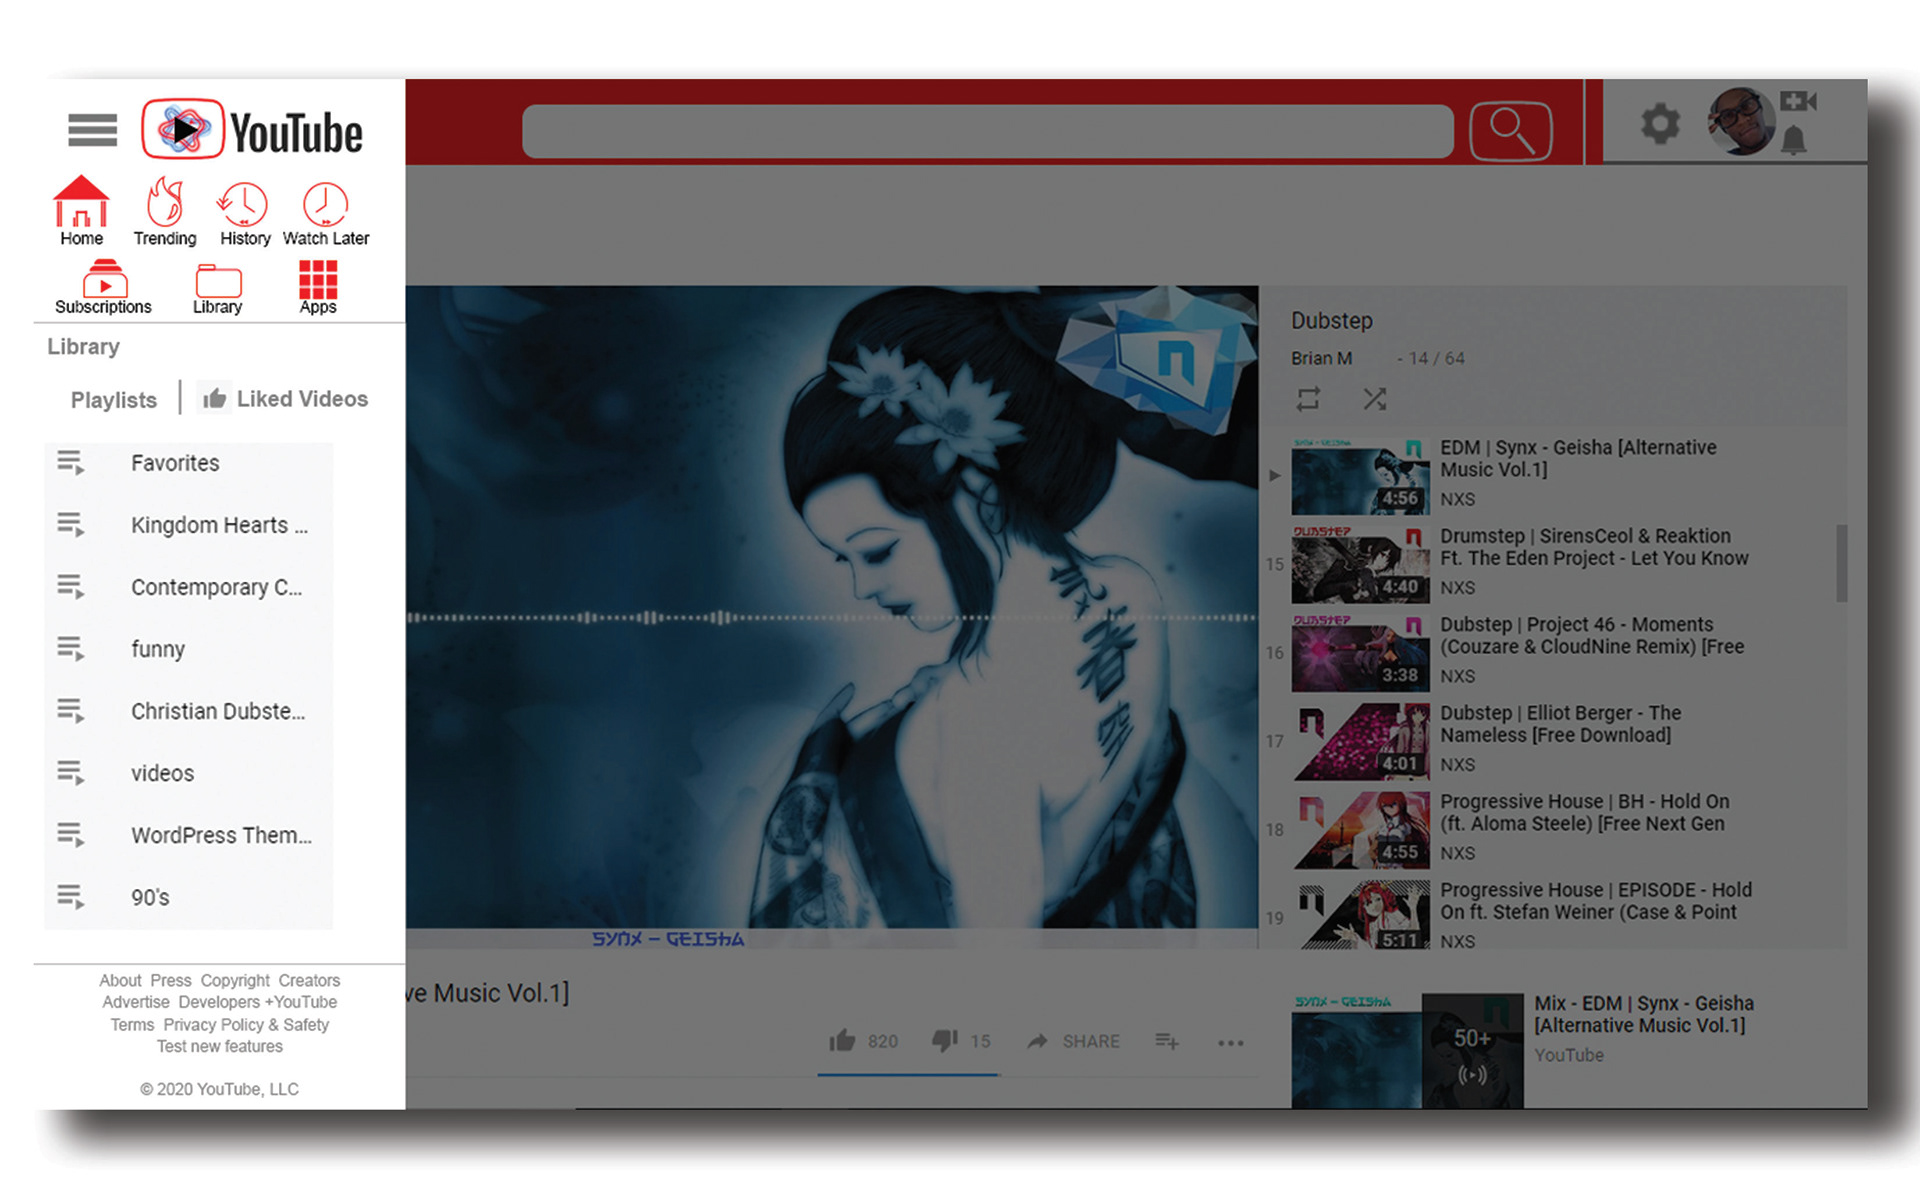Open the more actions ellipsis menu

pos(1231,1043)
